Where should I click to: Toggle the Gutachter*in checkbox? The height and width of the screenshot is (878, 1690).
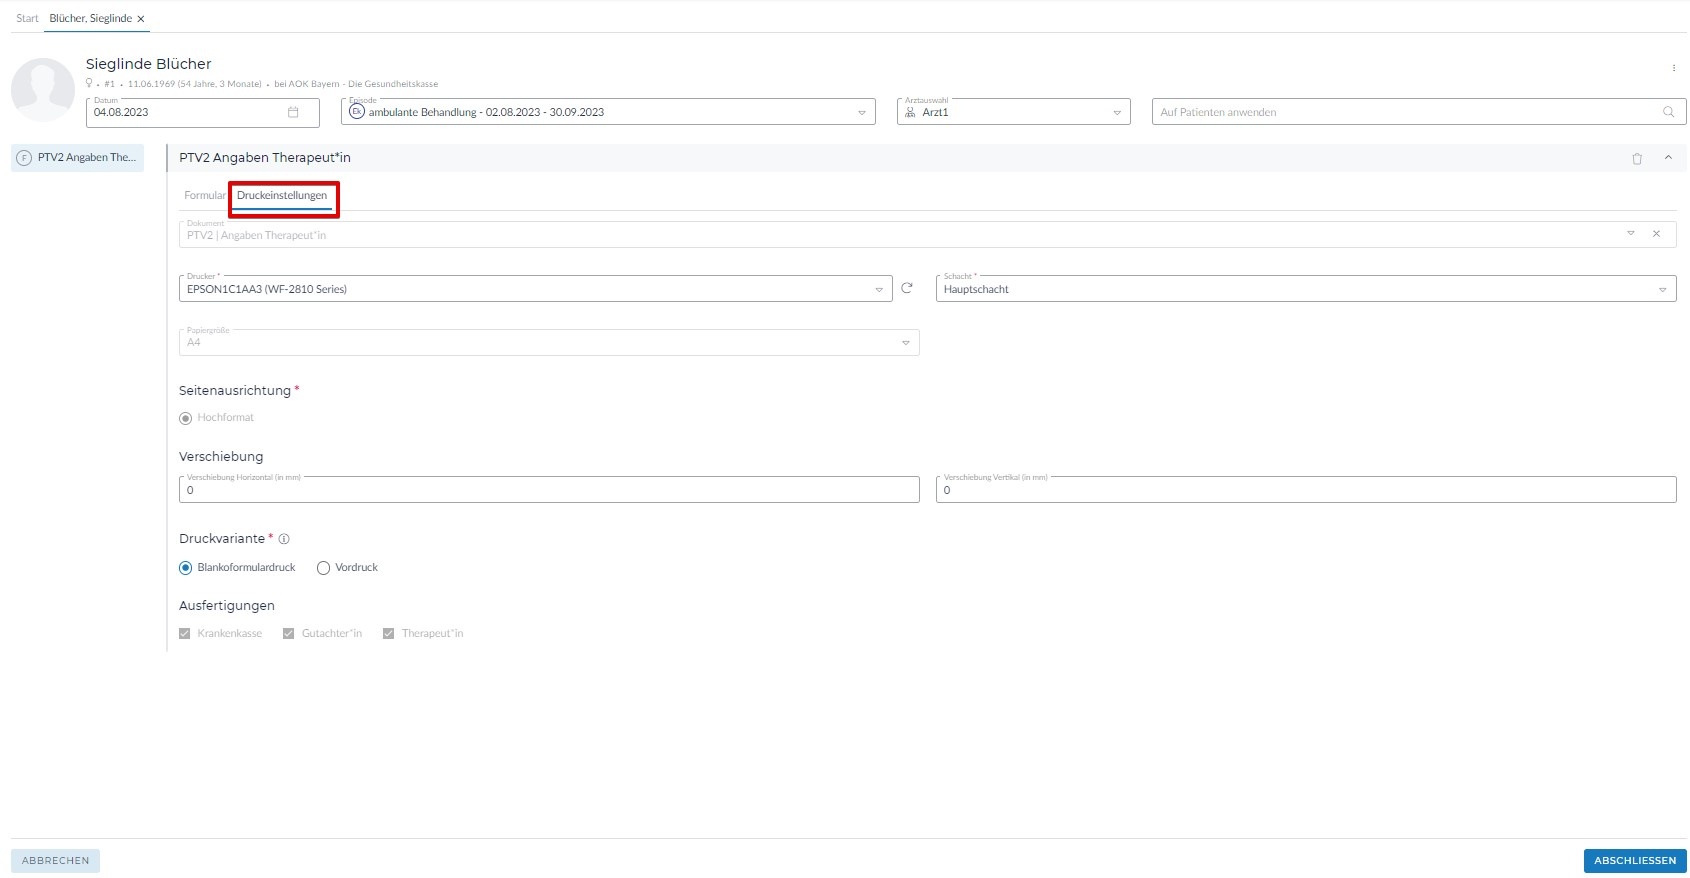[x=289, y=634]
